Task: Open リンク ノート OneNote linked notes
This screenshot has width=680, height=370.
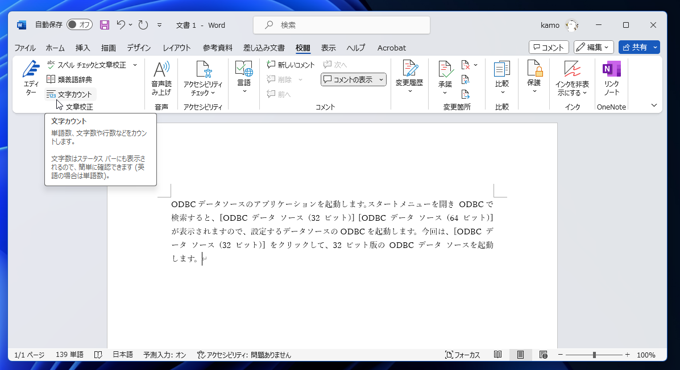Action: pyautogui.click(x=611, y=78)
